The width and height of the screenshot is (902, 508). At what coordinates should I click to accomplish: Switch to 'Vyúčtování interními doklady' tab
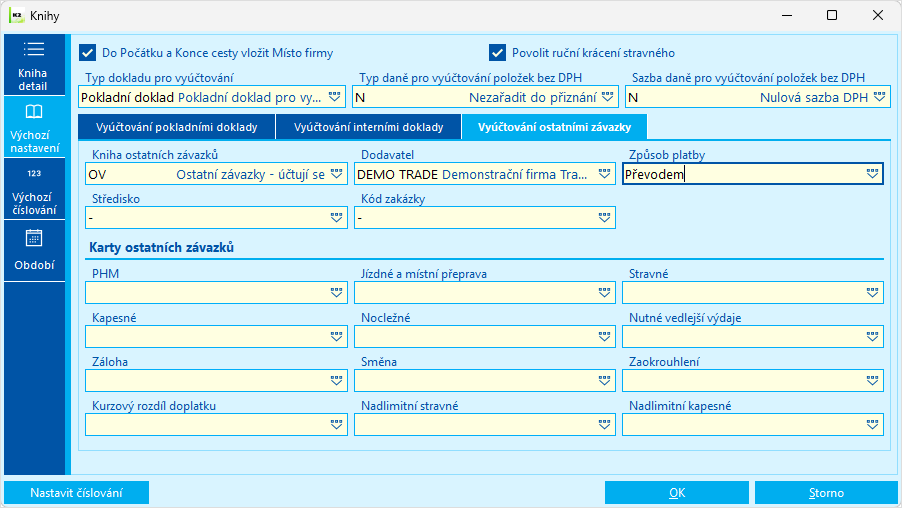click(x=368, y=127)
